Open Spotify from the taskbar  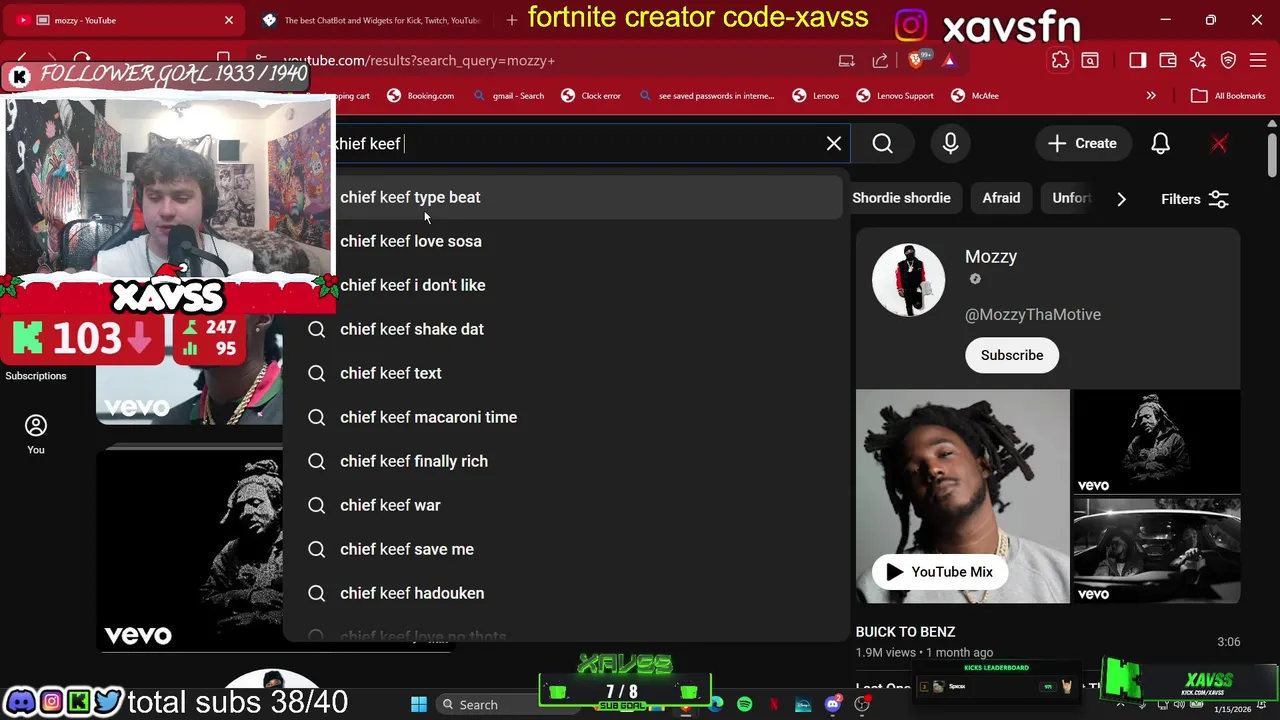pyautogui.click(x=744, y=704)
